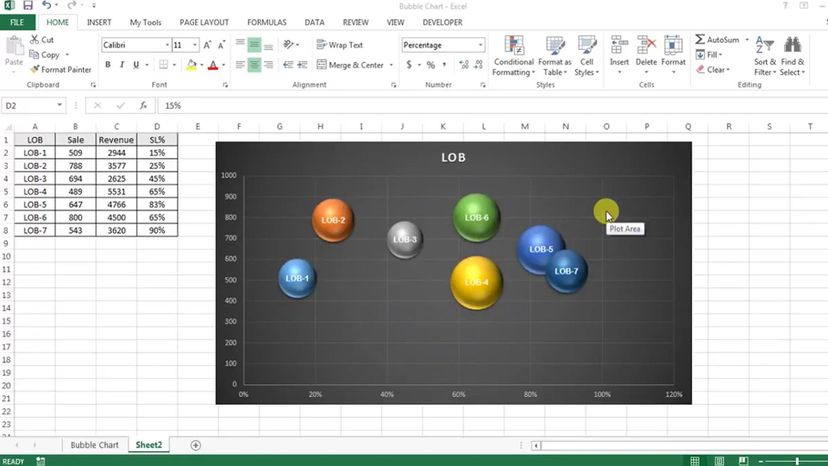
Task: Click Copy in Clipboard group
Action: point(45,54)
